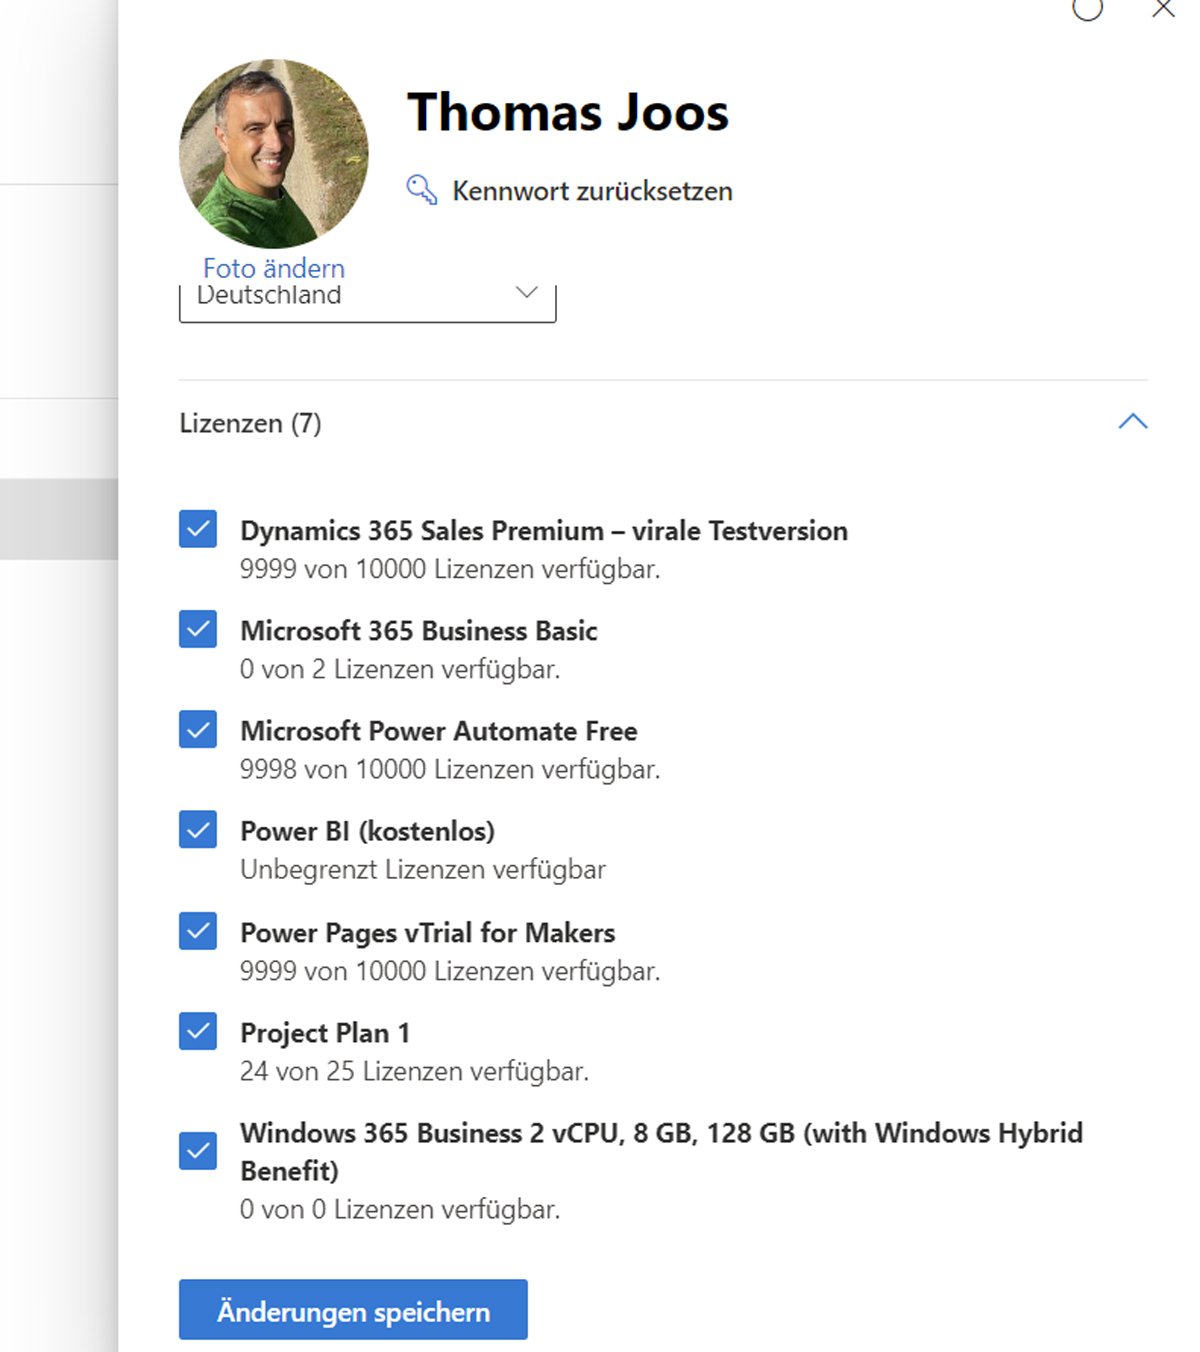This screenshot has width=1200, height=1352.
Task: Click '24 von 25 Lizenzen verfügbar' text
Action: [414, 1071]
